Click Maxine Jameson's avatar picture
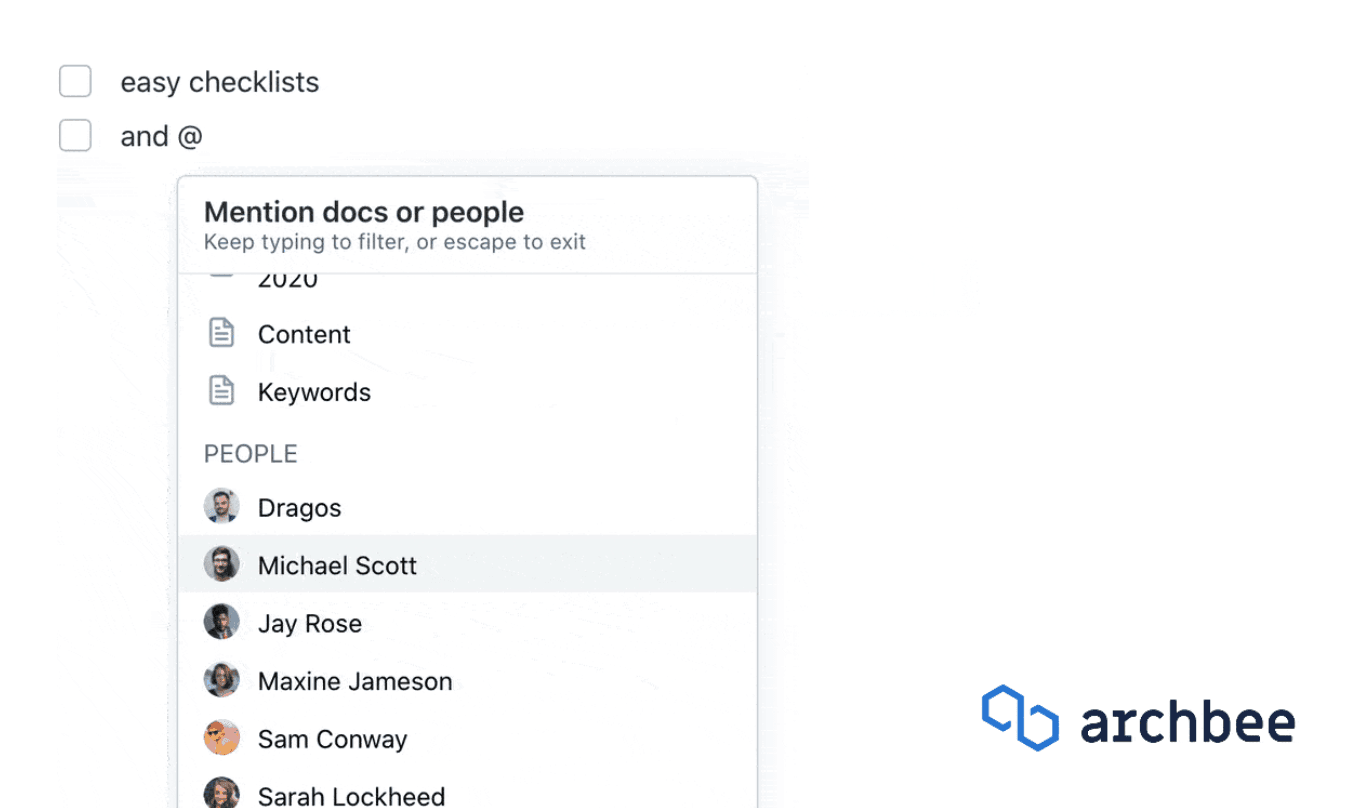Image resolution: width=1362 pixels, height=808 pixels. [x=221, y=681]
